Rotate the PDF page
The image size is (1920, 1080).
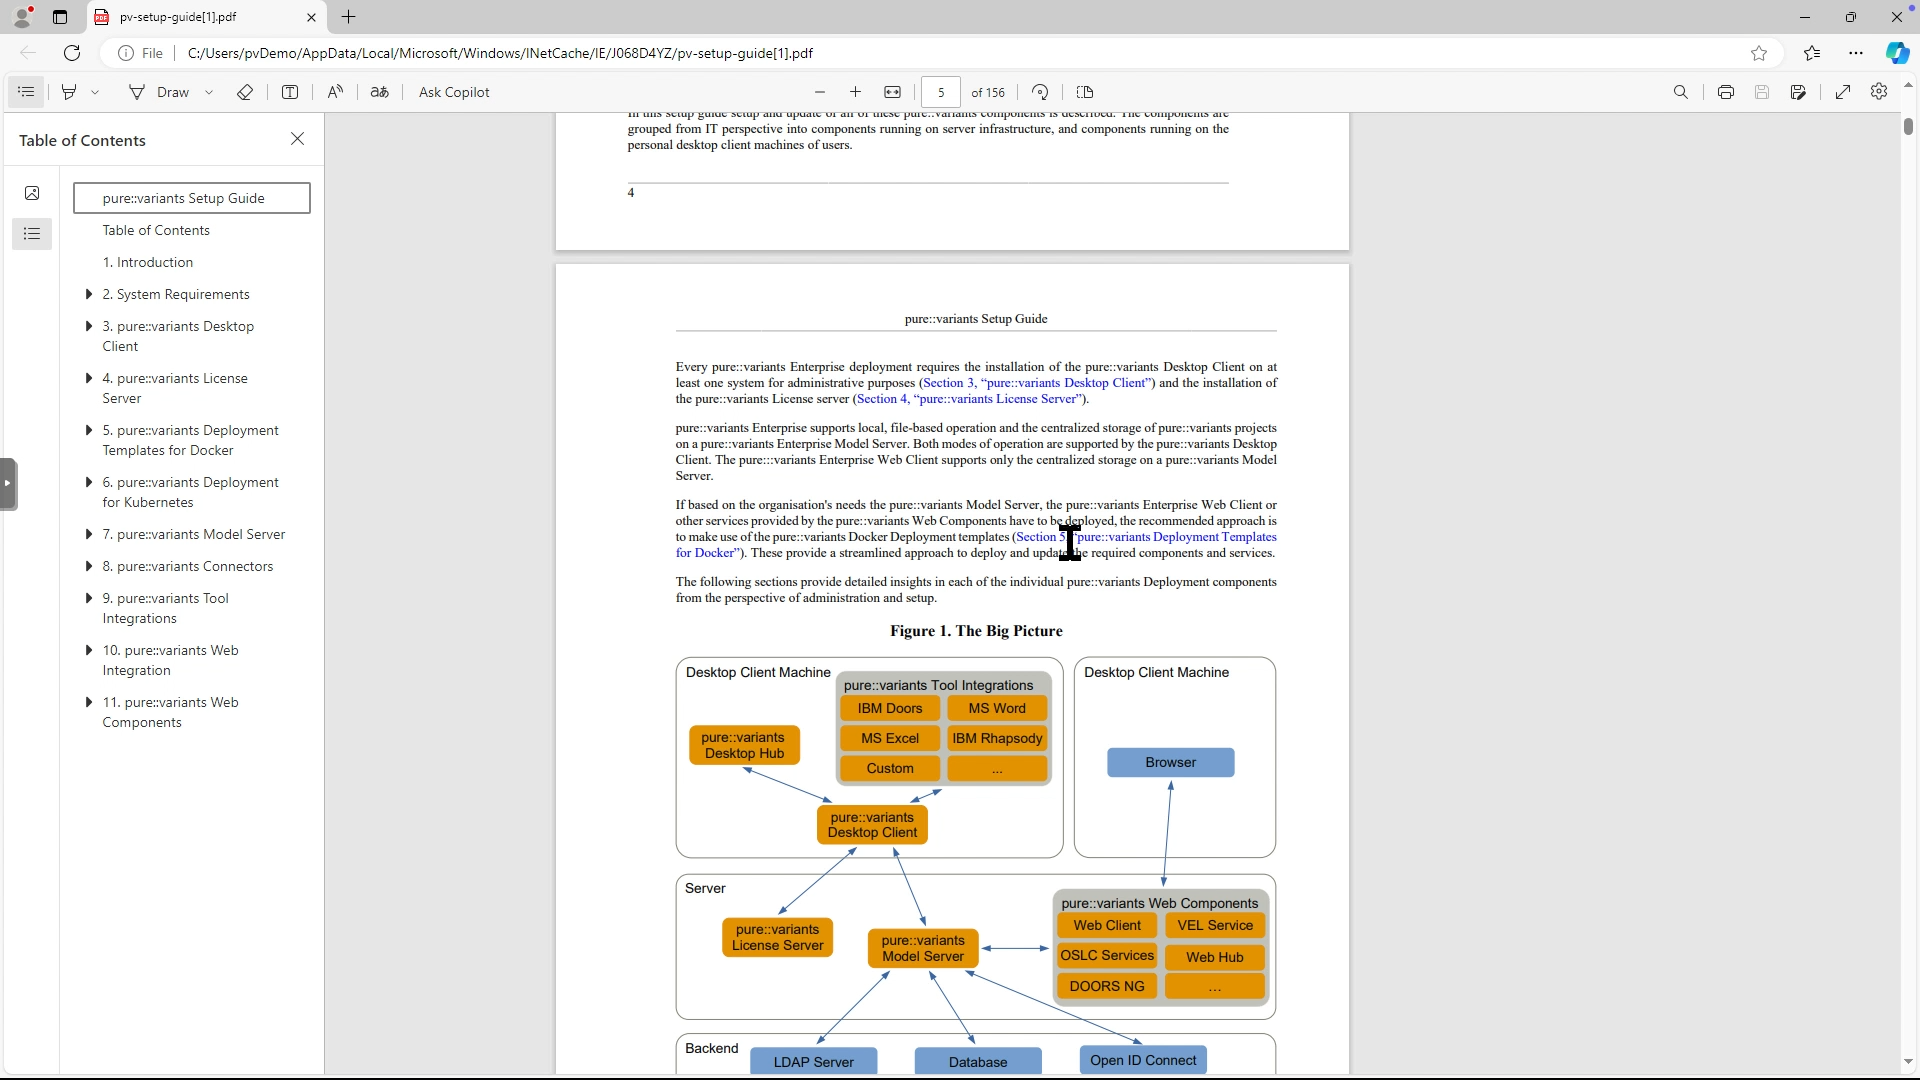(x=1040, y=92)
